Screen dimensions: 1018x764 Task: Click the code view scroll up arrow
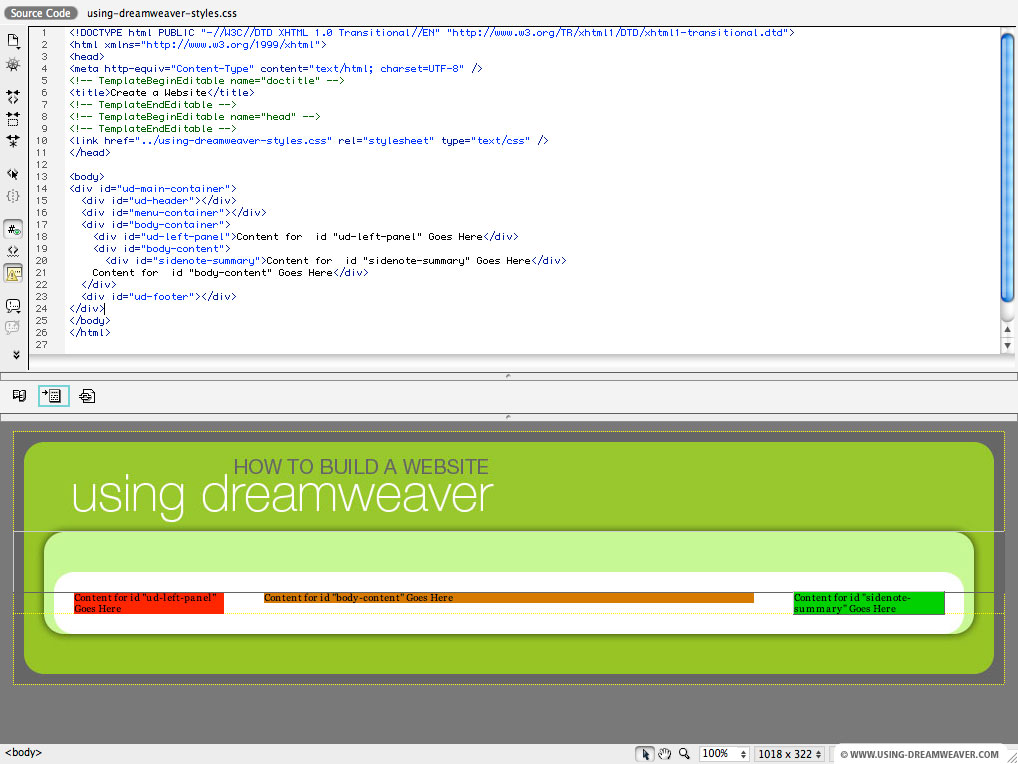(x=1008, y=330)
